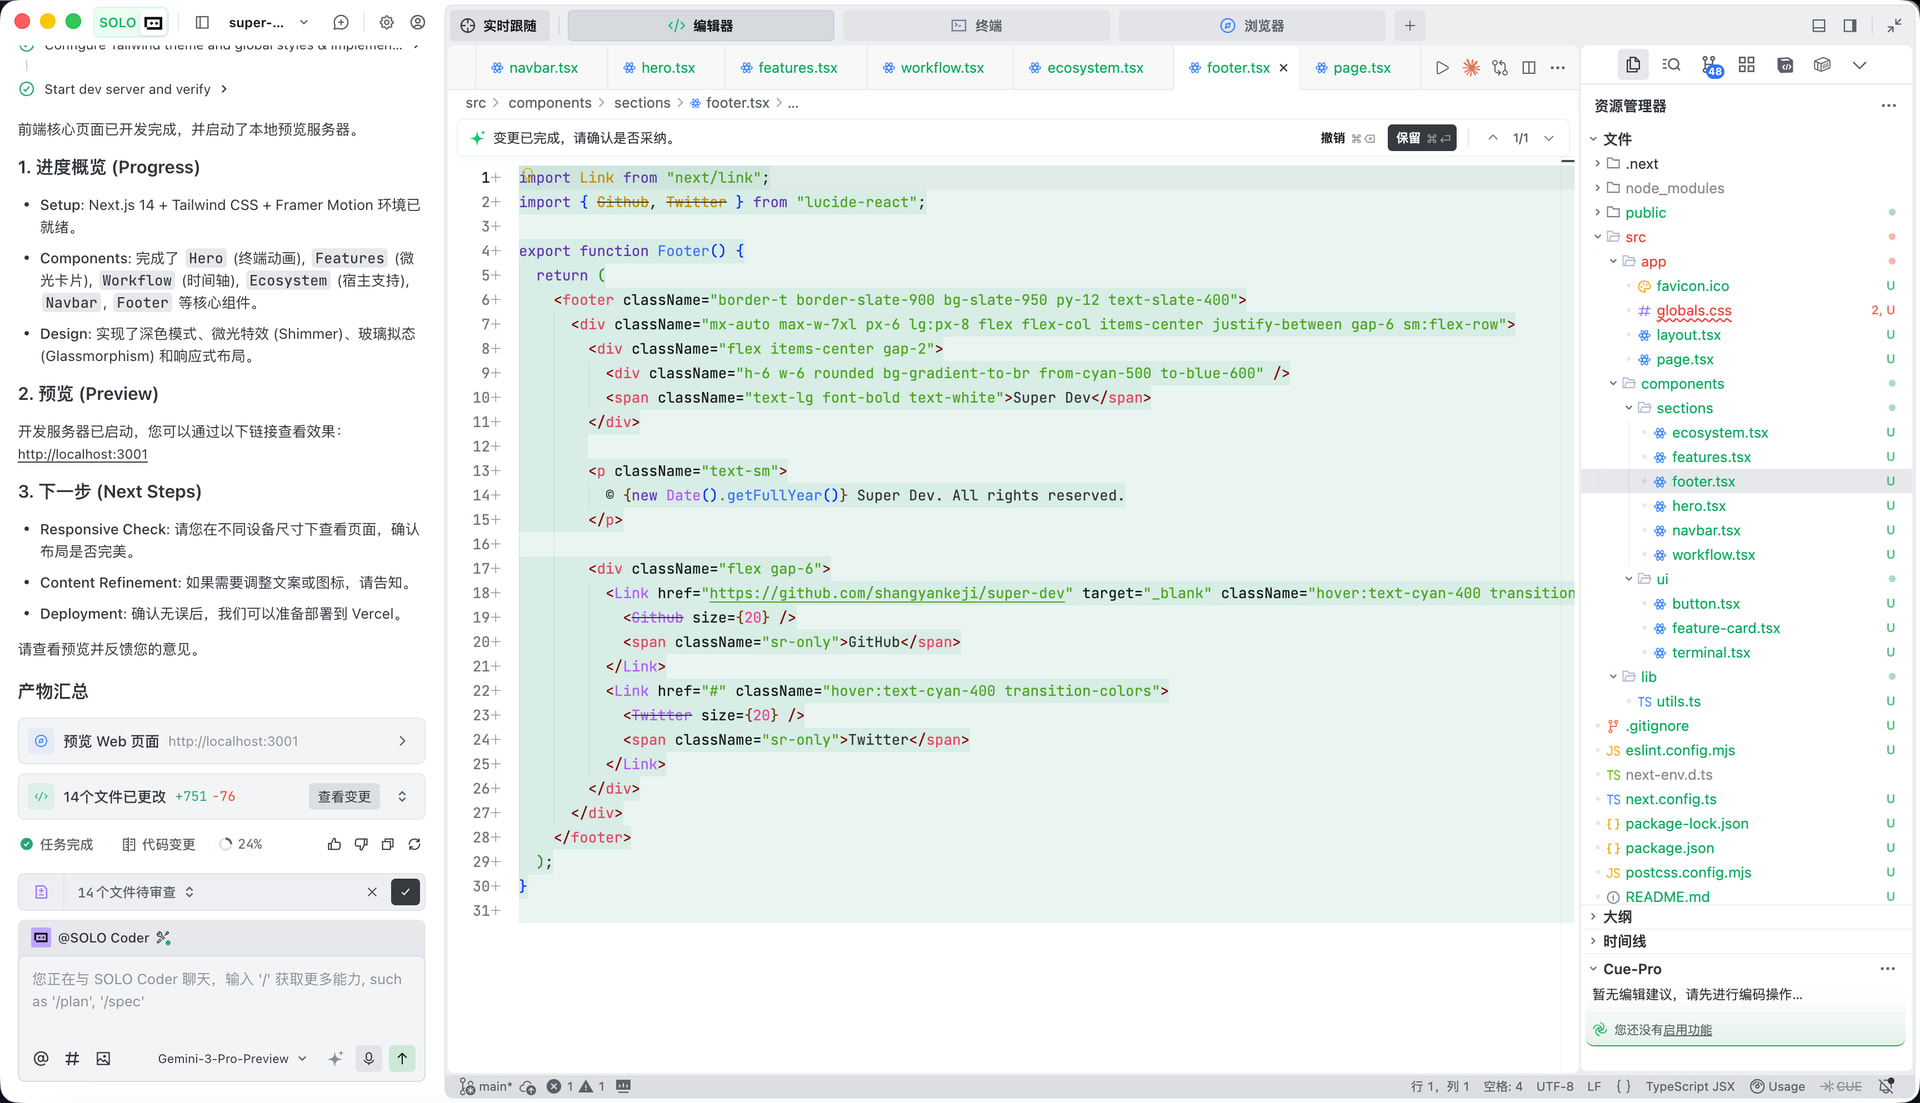This screenshot has width=1920, height=1103.
Task: Switch to the 终端 terminal tab
Action: point(976,25)
